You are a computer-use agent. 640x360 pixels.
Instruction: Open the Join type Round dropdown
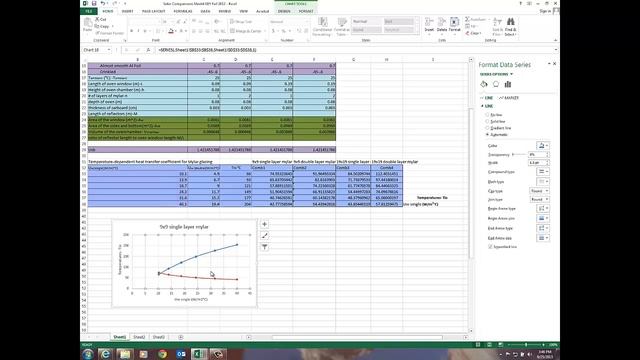click(539, 199)
